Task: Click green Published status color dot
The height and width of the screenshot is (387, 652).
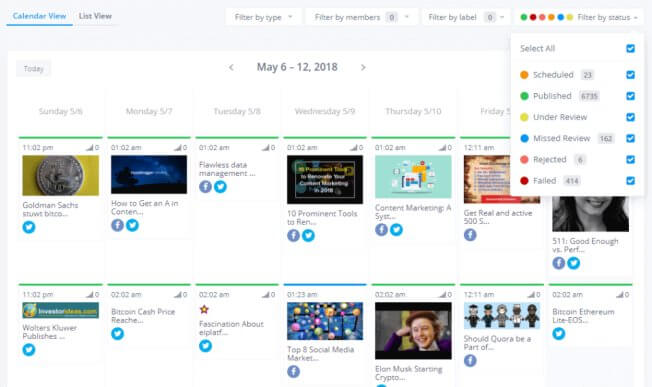Action: (x=524, y=96)
